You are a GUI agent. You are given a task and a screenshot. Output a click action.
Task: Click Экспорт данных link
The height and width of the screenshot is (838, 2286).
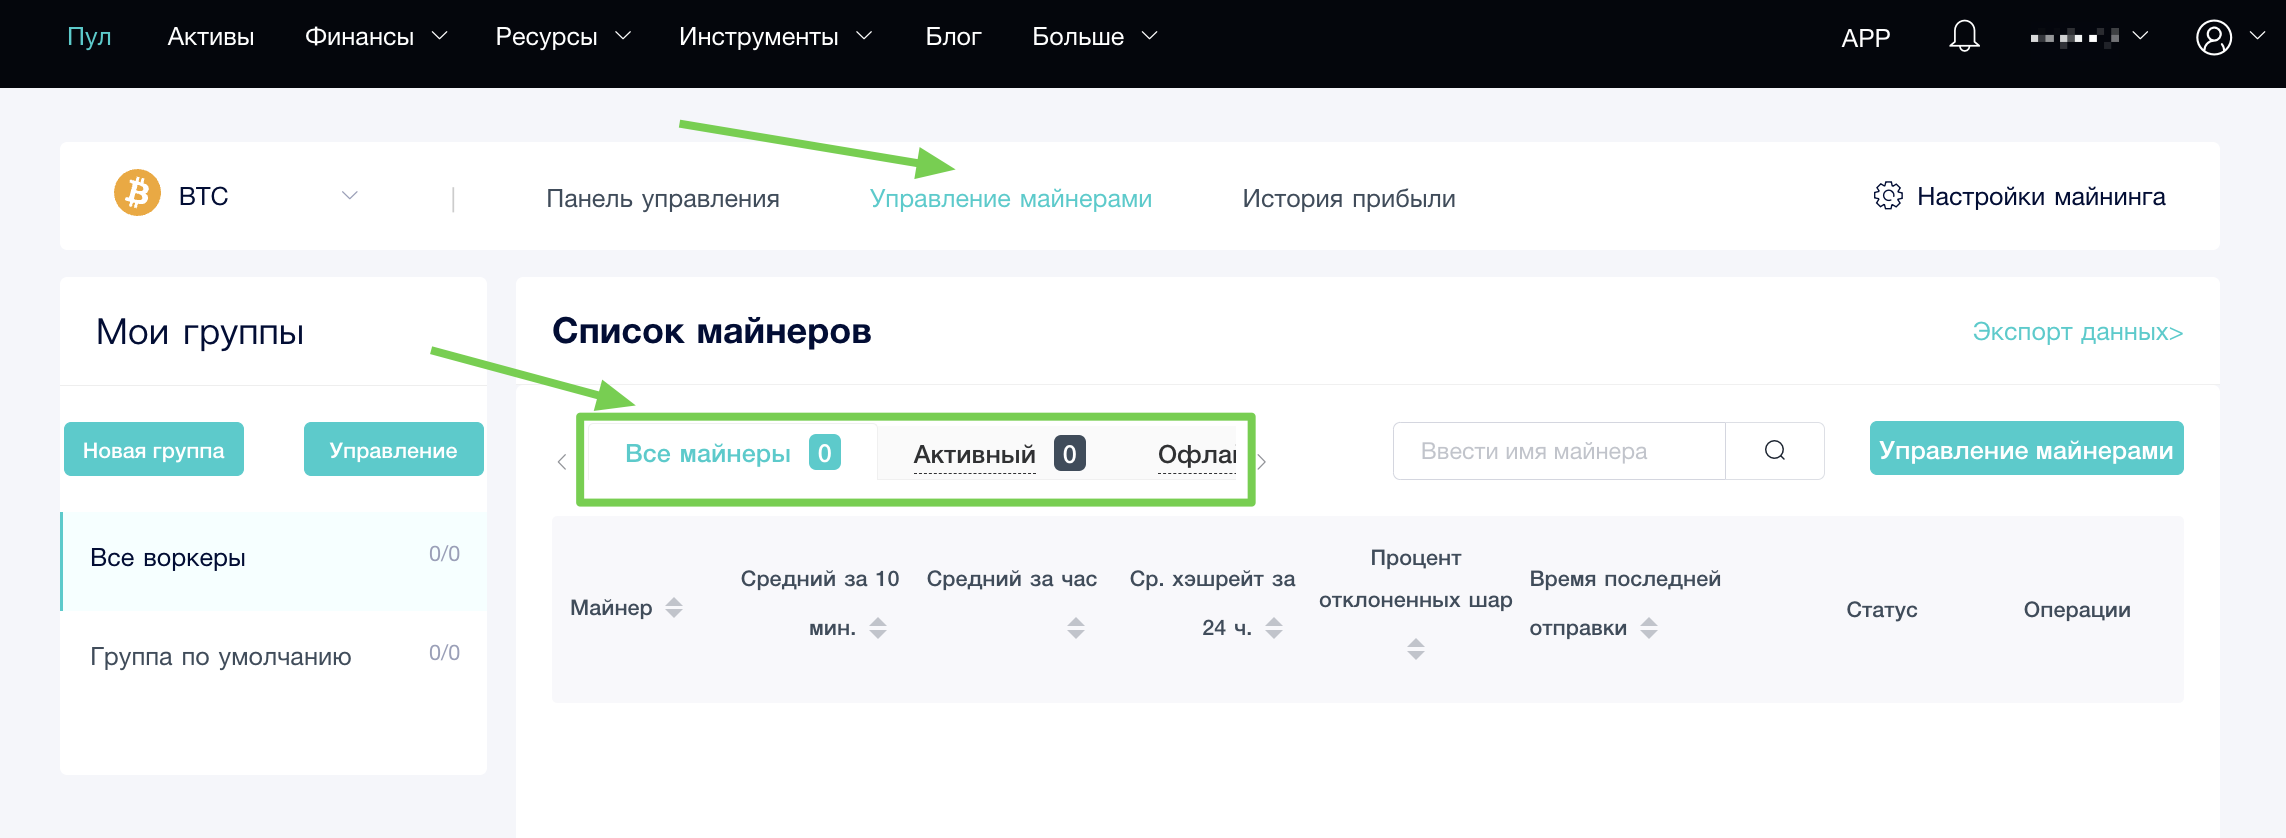click(x=2077, y=331)
